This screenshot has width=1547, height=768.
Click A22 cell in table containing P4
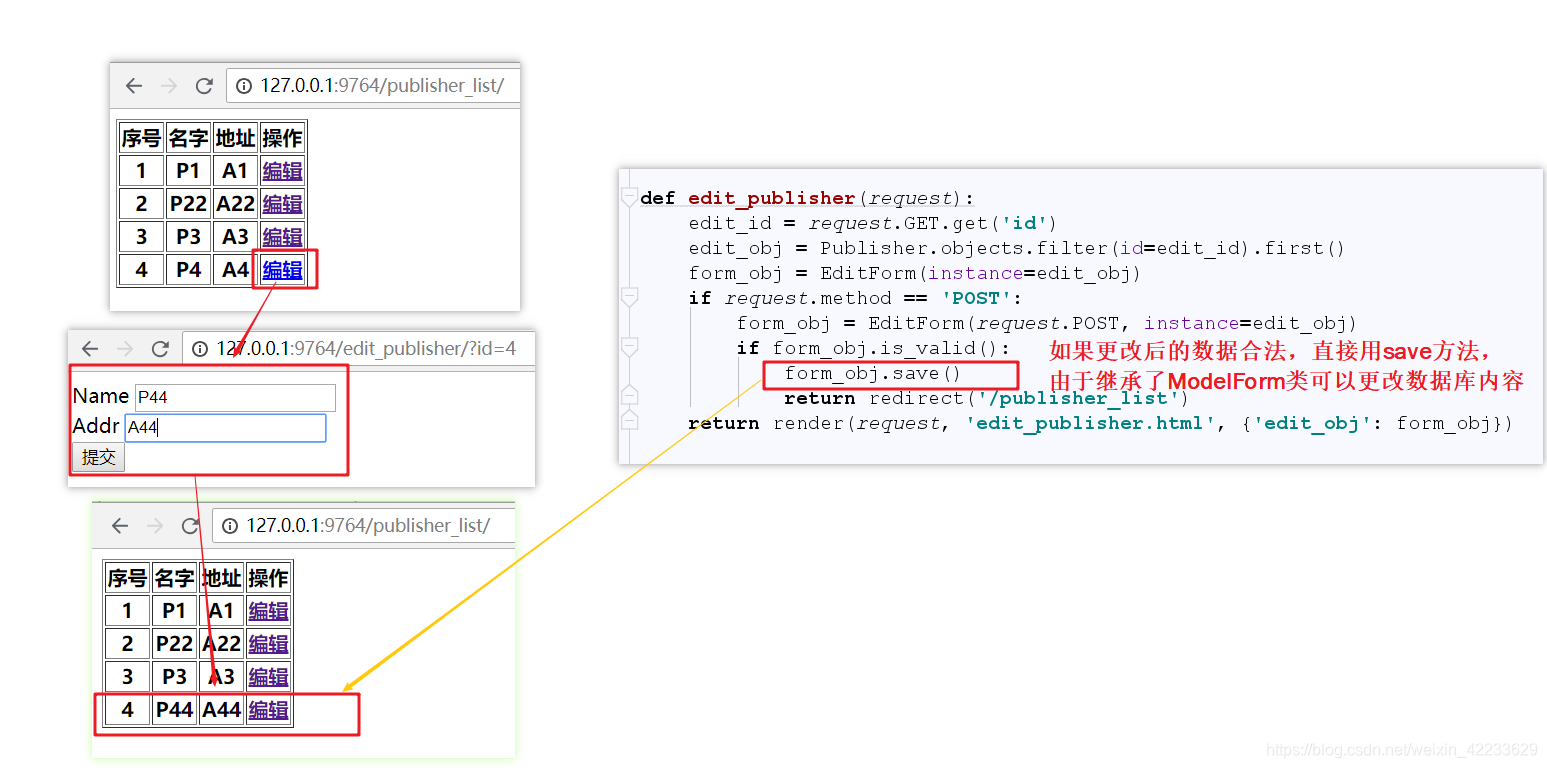(x=235, y=204)
